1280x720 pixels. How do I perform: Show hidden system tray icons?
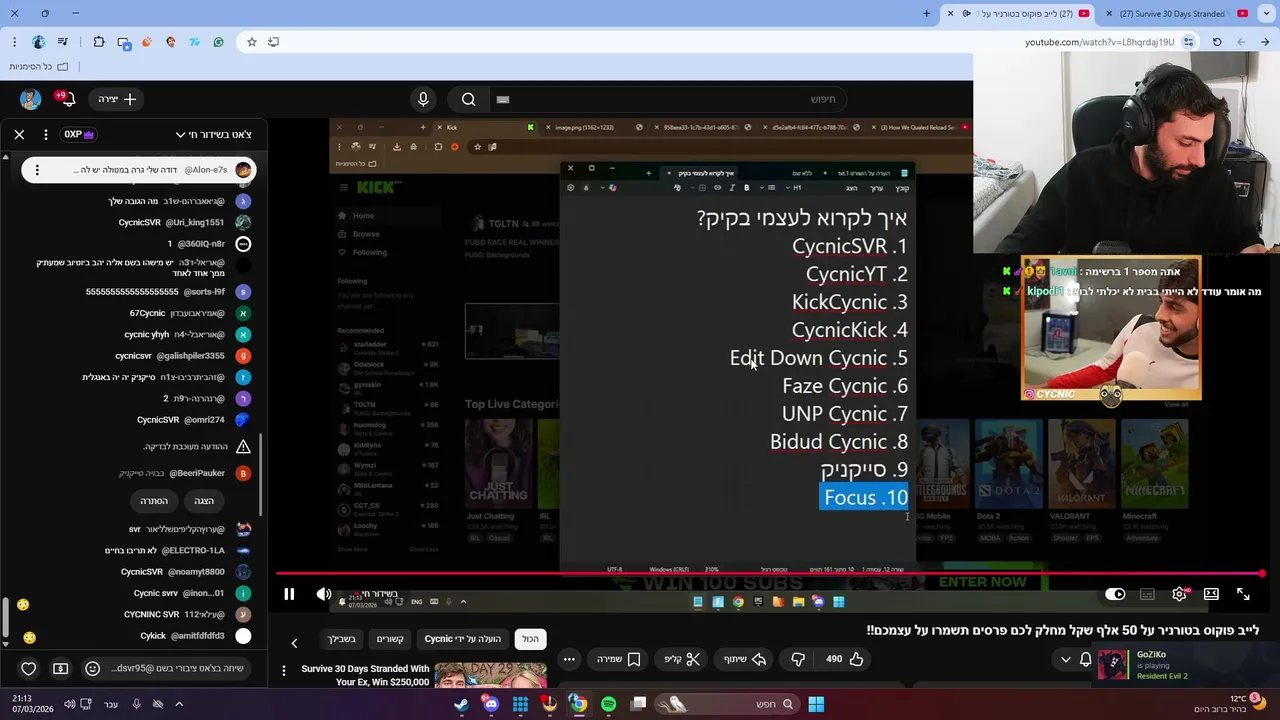[x=179, y=704]
